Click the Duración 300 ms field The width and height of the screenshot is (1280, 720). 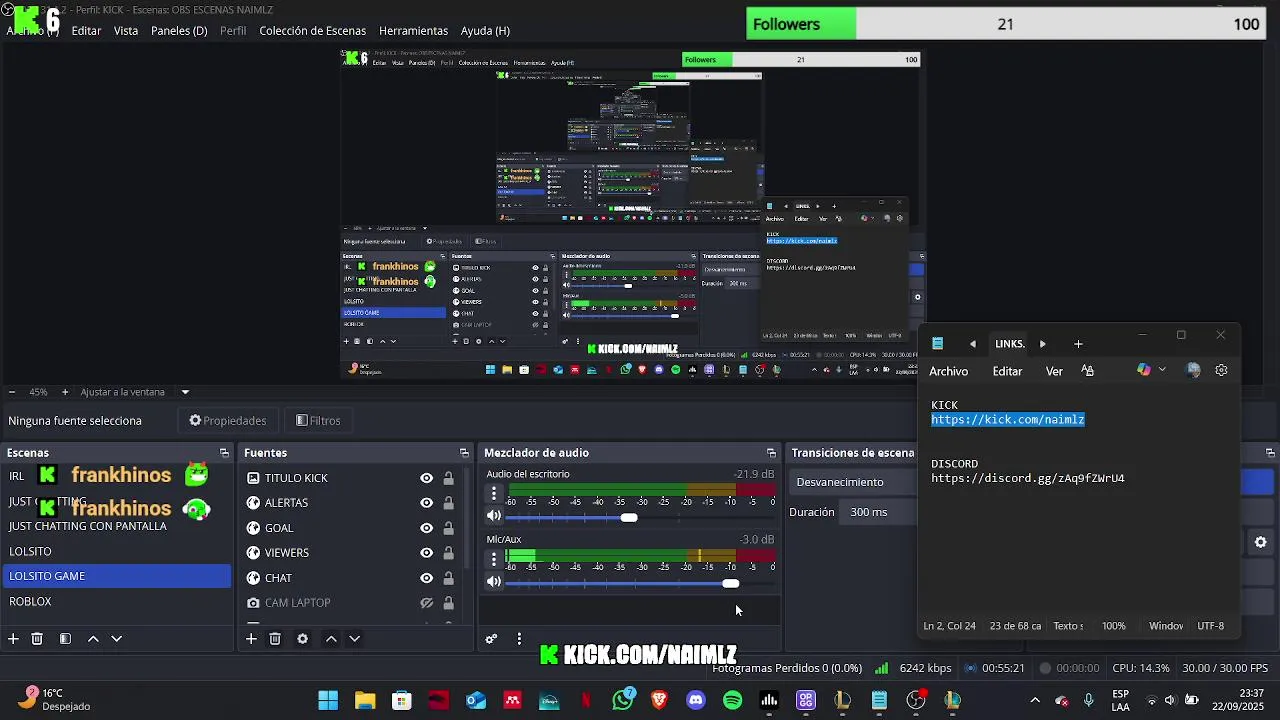(880, 512)
